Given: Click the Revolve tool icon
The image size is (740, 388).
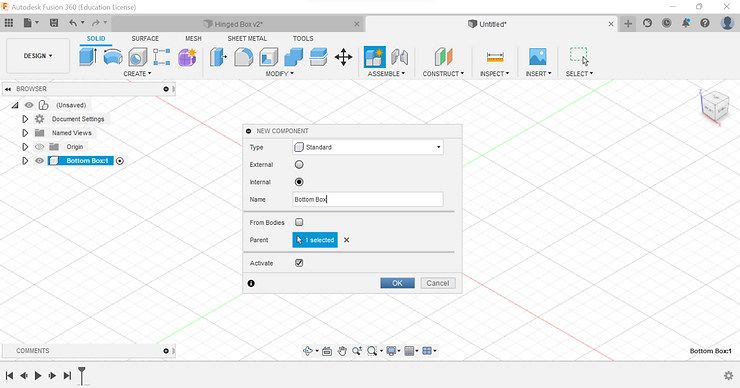Looking at the screenshot, I should coord(113,57).
